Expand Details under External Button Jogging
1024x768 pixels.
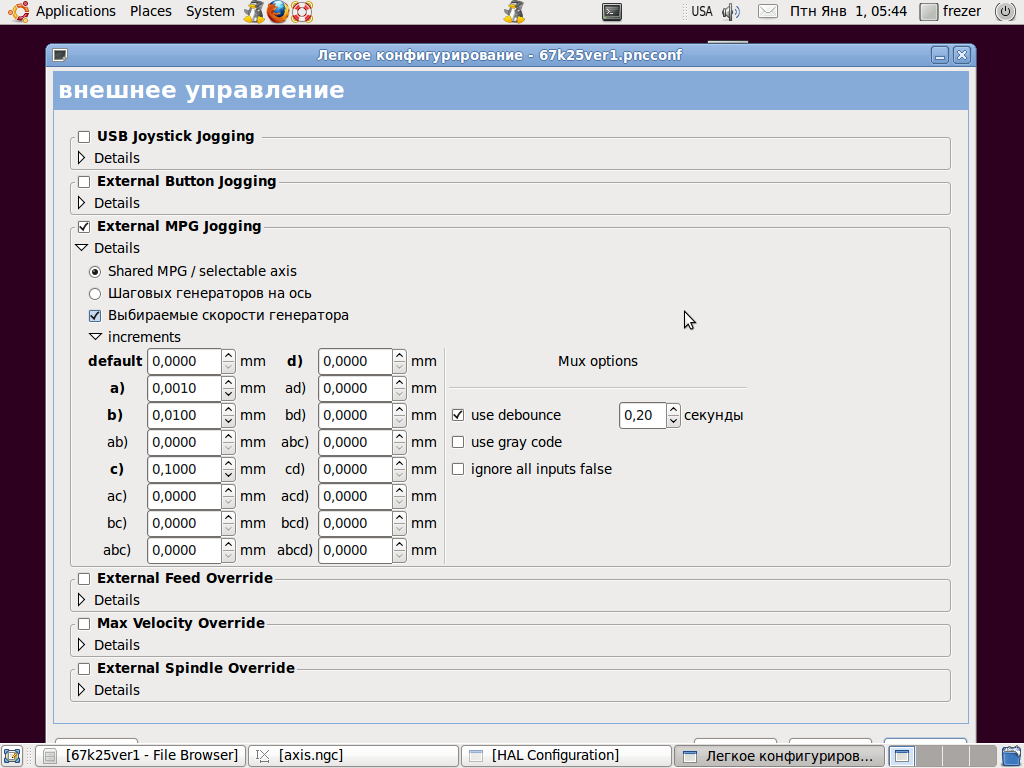click(81, 203)
